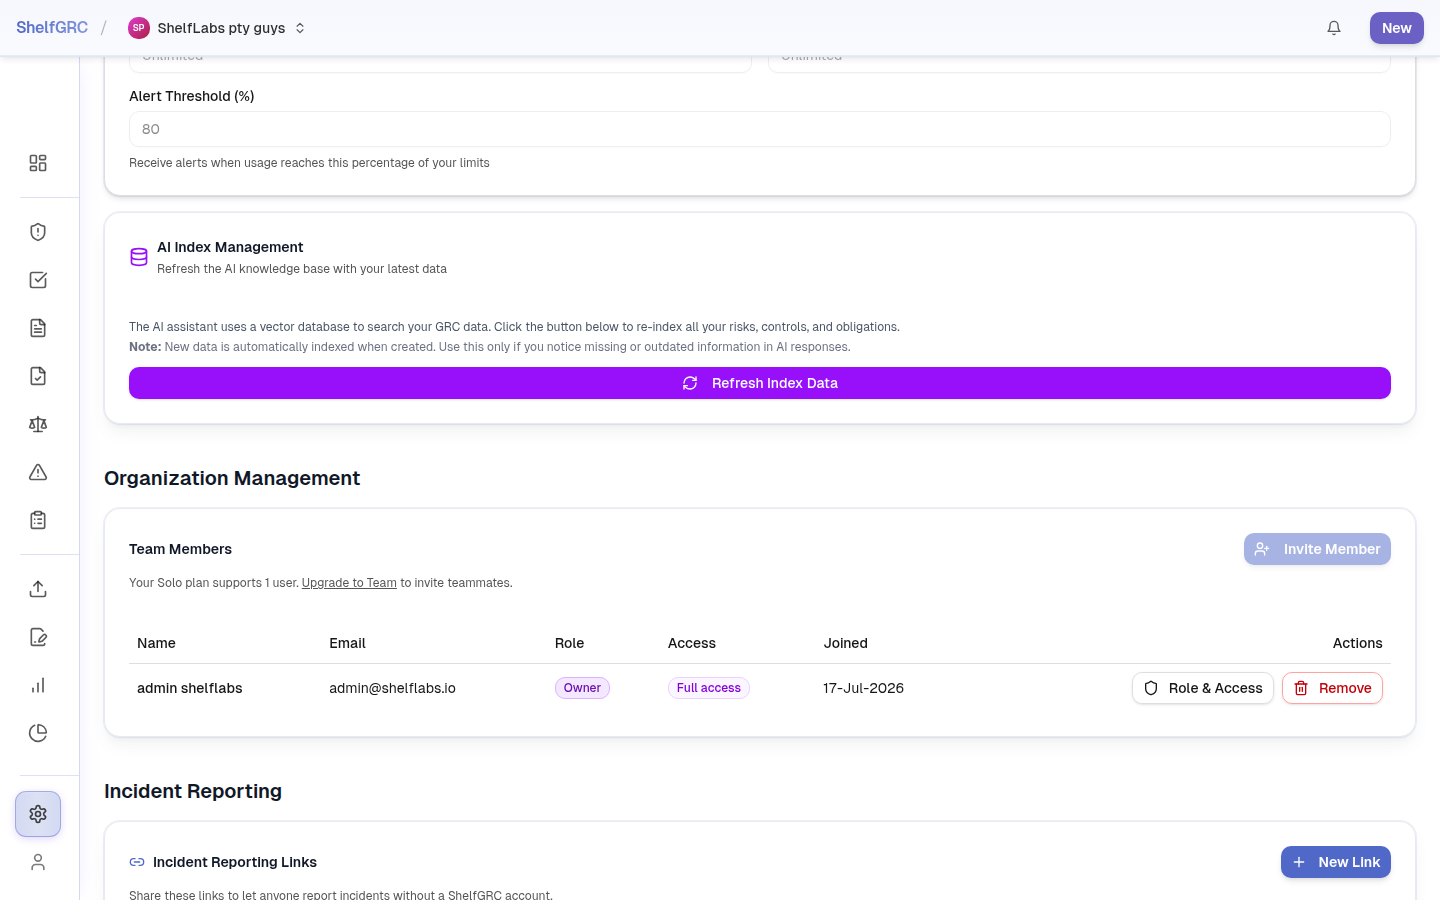Open the clipboard list icon in sidebar
Screen dimensions: 1440x900
pos(38,520)
